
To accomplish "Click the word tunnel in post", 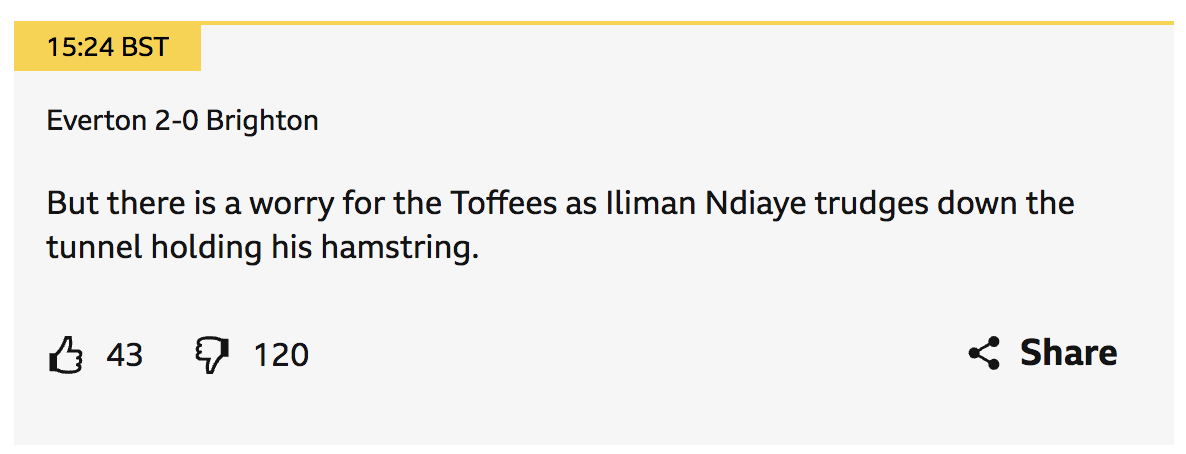I will [94, 248].
